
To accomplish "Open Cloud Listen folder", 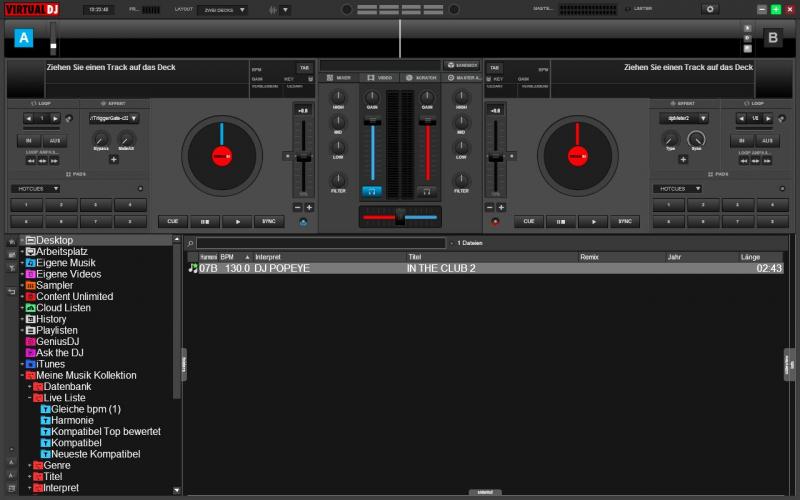I will tap(63, 308).
